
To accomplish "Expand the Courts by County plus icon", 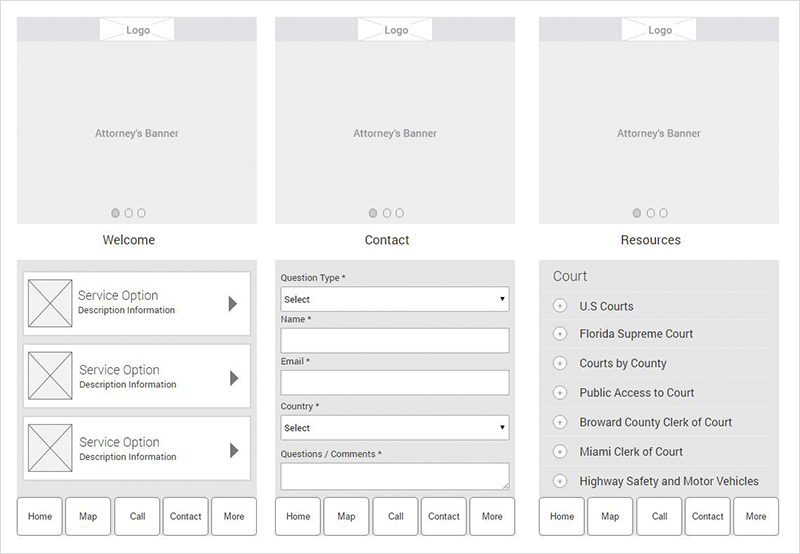I will coord(560,363).
